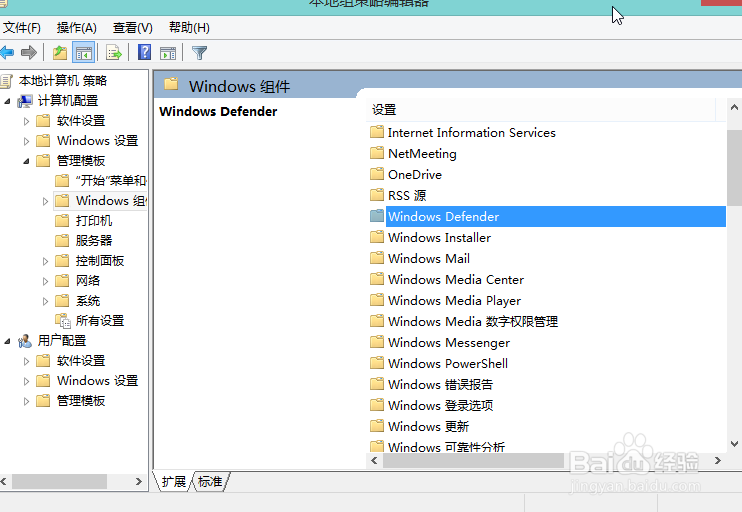This screenshot has width=742, height=512.
Task: Expand 软件设置 under 用户配置
Action: [26, 361]
